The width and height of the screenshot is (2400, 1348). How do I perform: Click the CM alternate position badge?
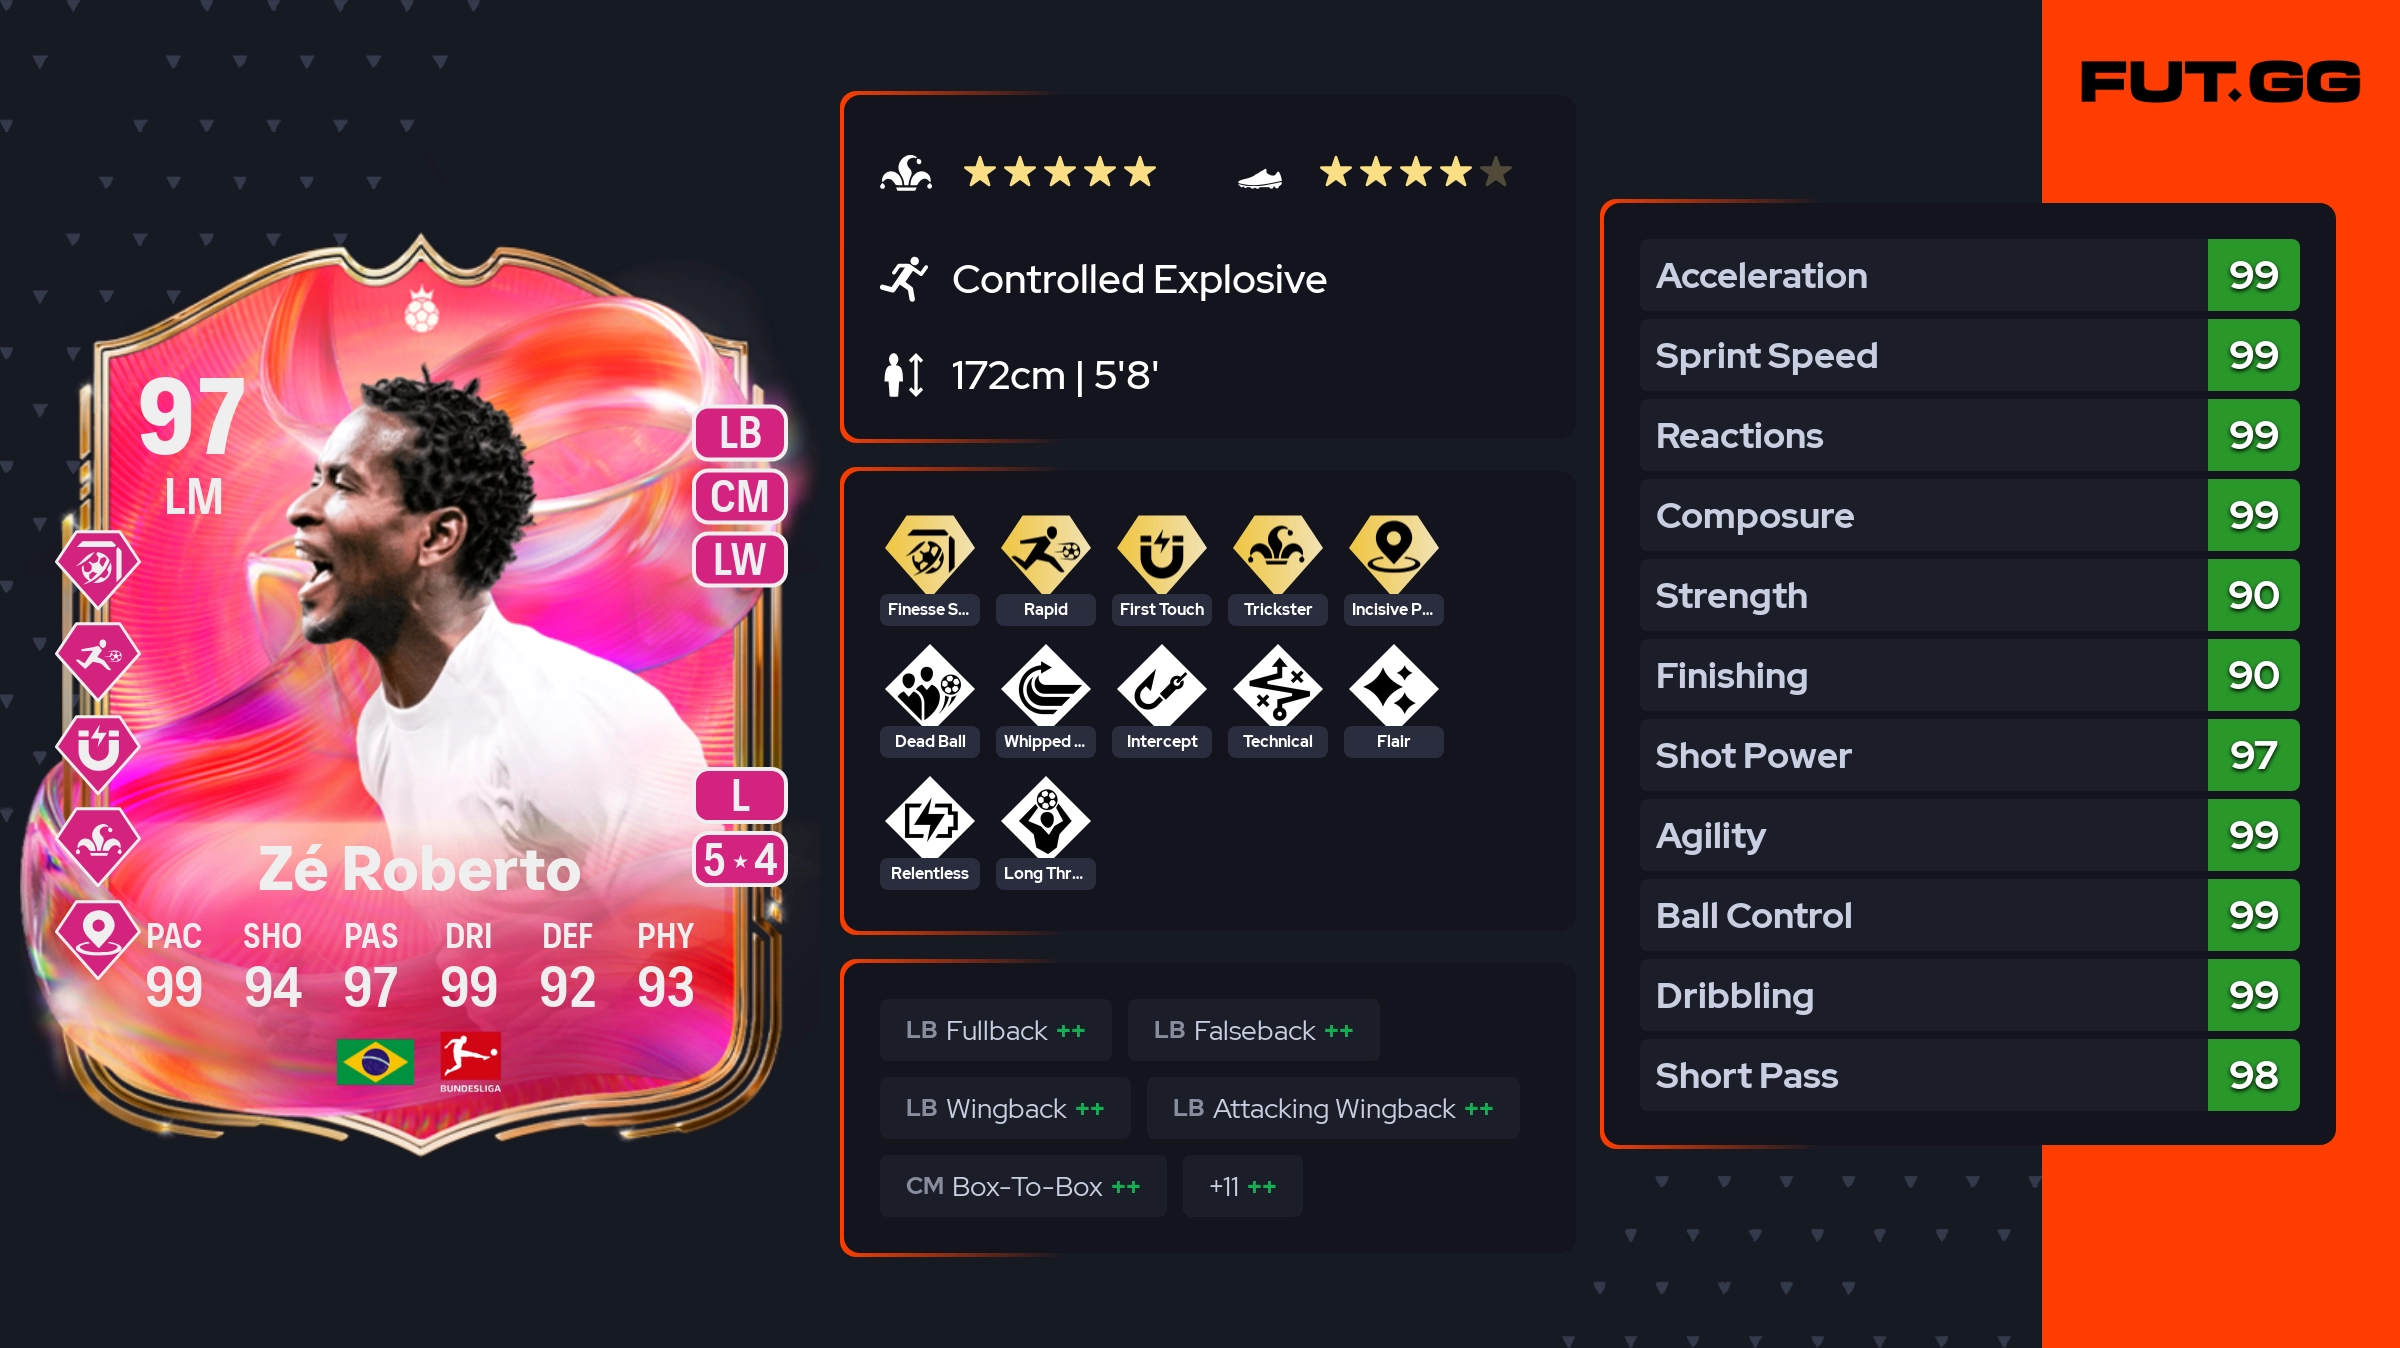(x=740, y=496)
